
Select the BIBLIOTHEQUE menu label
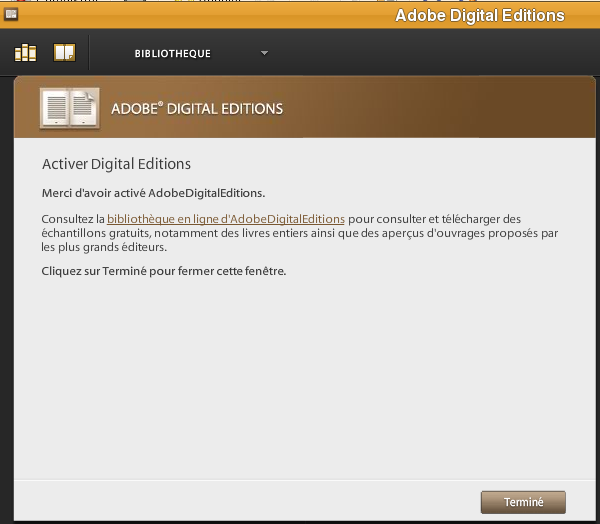pos(173,54)
